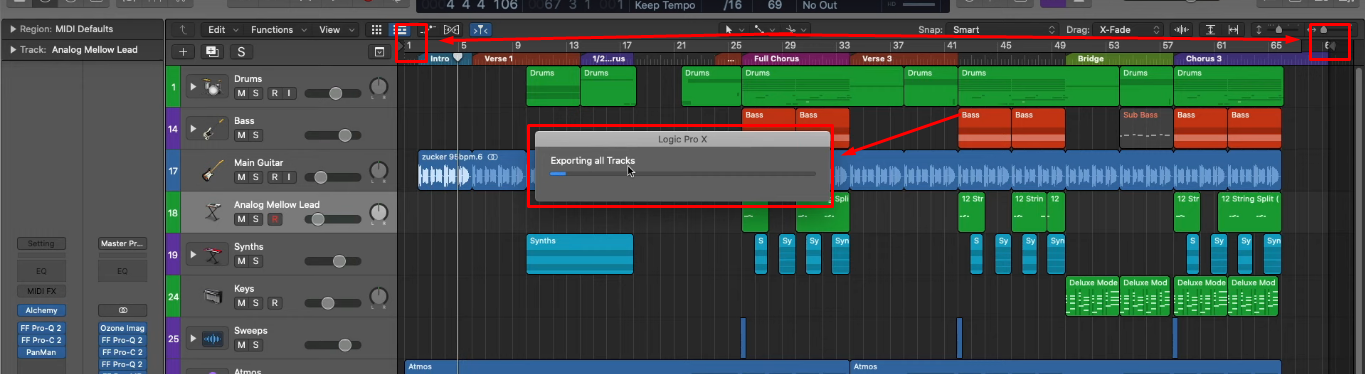Click the Exporting all Tracks progress bar
1365x374 pixels.
(x=683, y=174)
